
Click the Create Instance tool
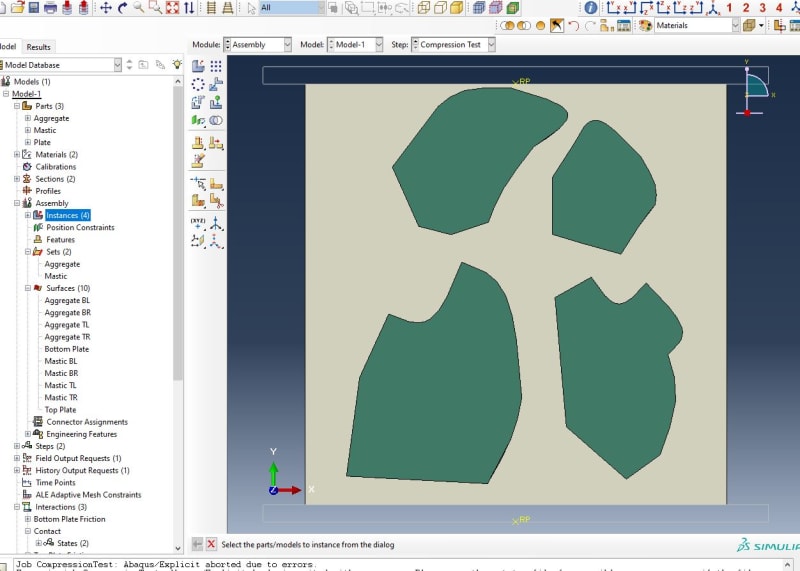click(198, 66)
